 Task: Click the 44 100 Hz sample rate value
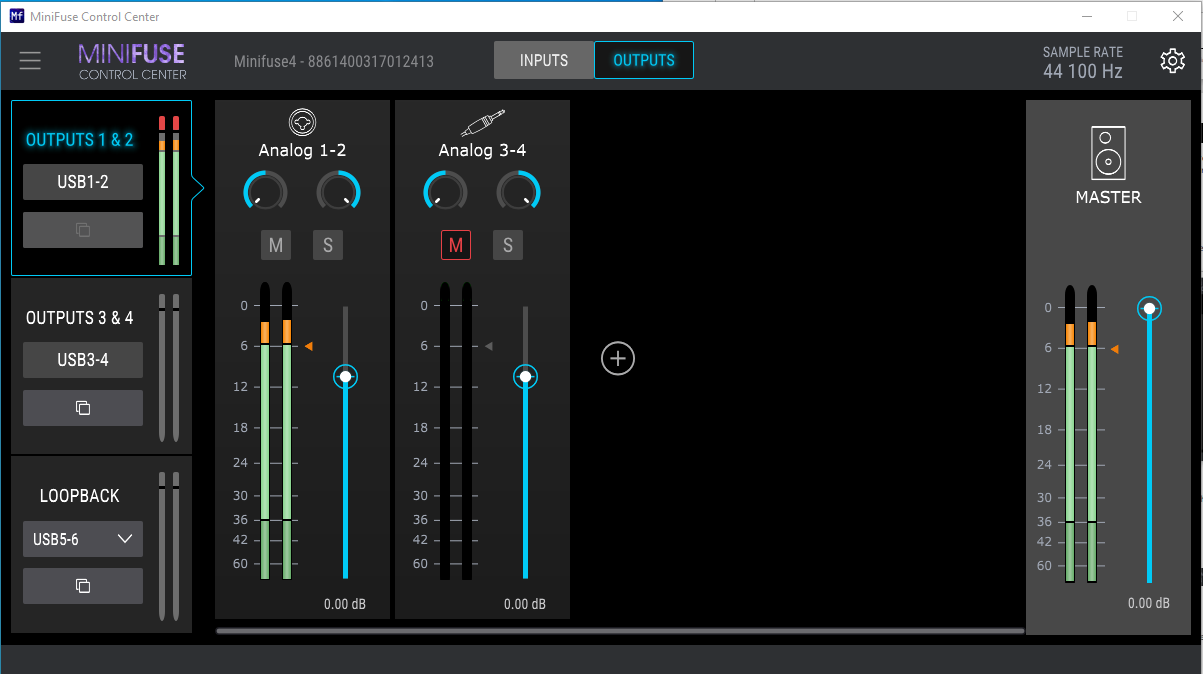1083,71
